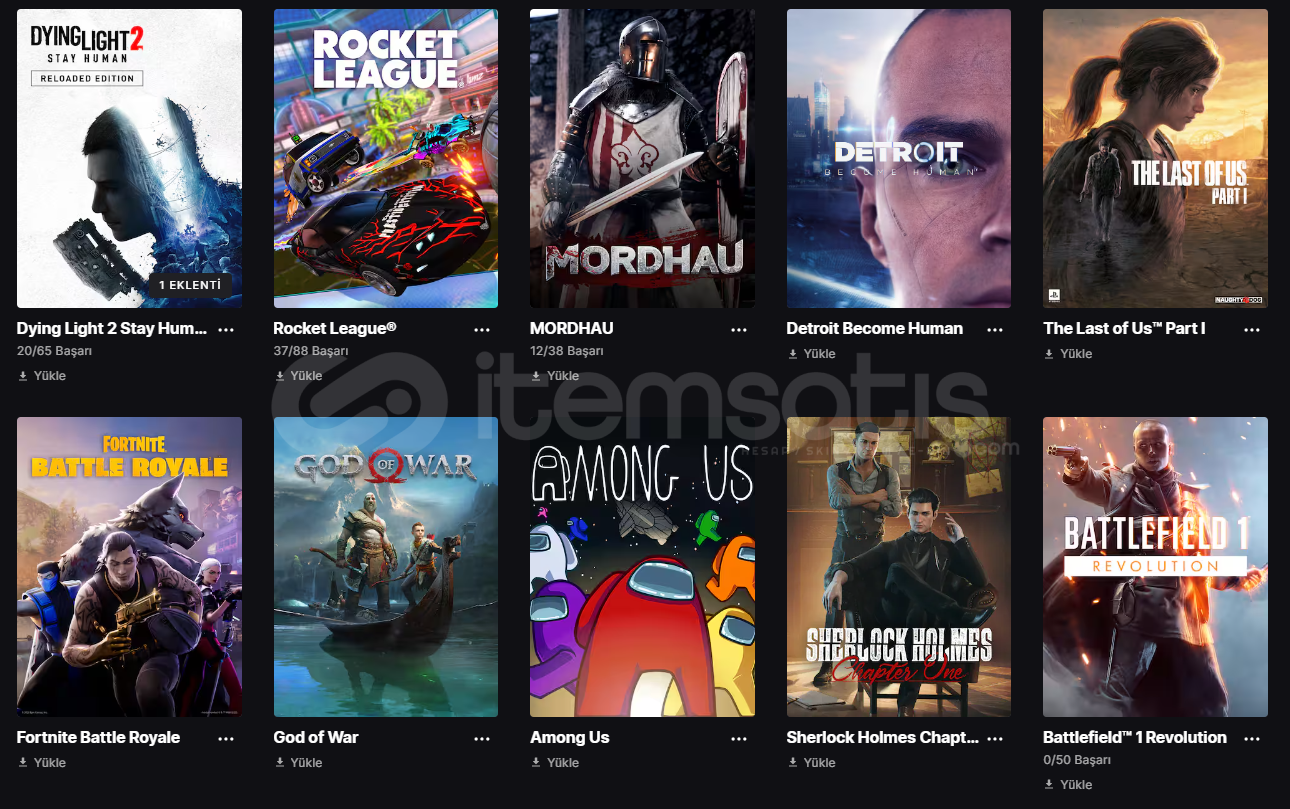Open more options for Battlefield 1 Revolution
This screenshot has width=1290, height=809.
point(1252,738)
